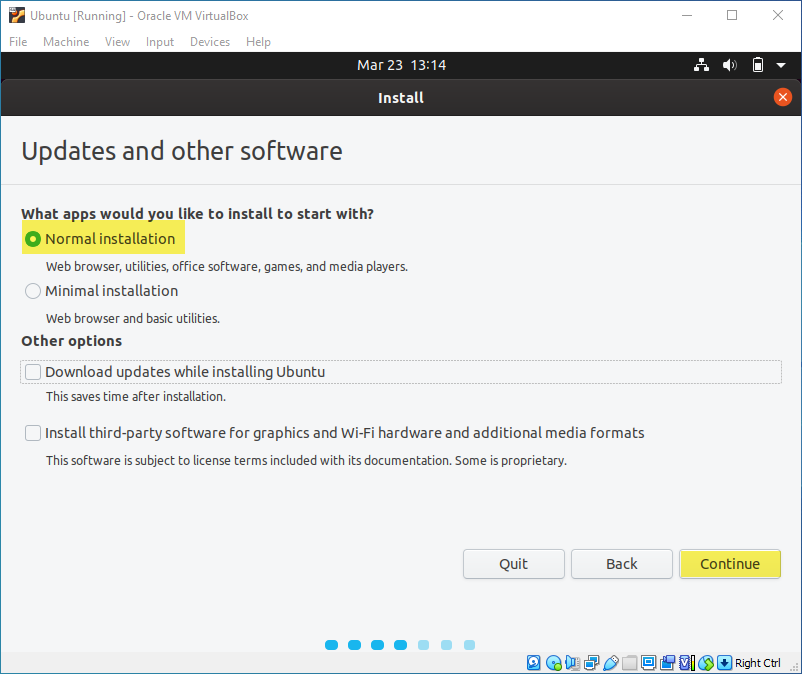Go Back to previous installer step
Image resolution: width=802 pixels, height=674 pixels.
coord(621,564)
